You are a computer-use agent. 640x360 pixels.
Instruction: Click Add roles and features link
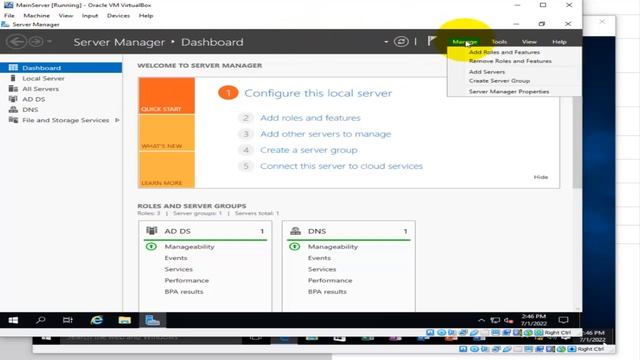[310, 118]
